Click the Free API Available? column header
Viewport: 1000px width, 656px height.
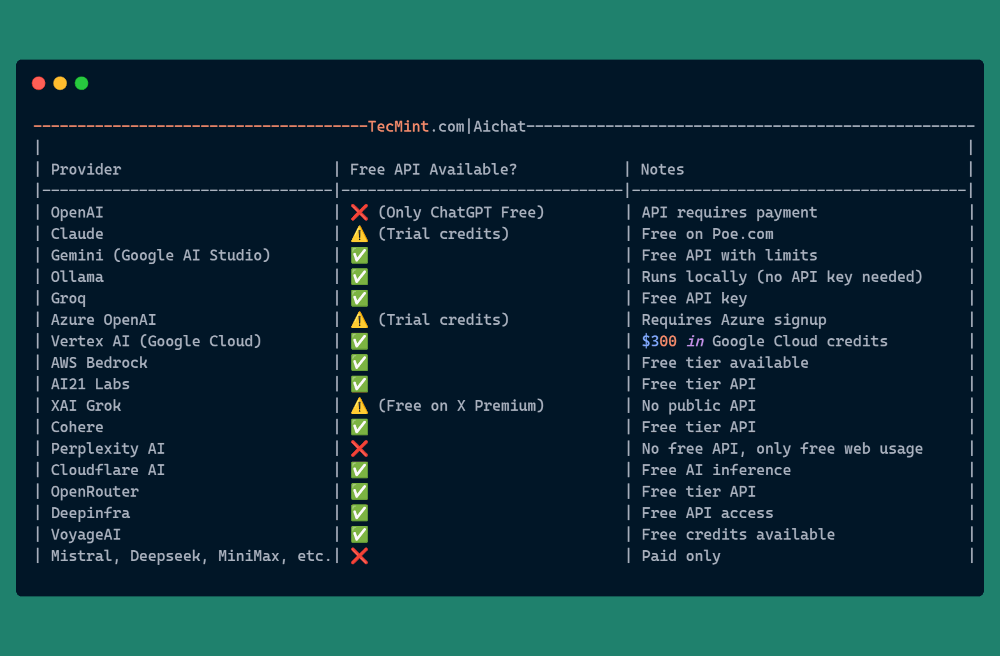[433, 170]
